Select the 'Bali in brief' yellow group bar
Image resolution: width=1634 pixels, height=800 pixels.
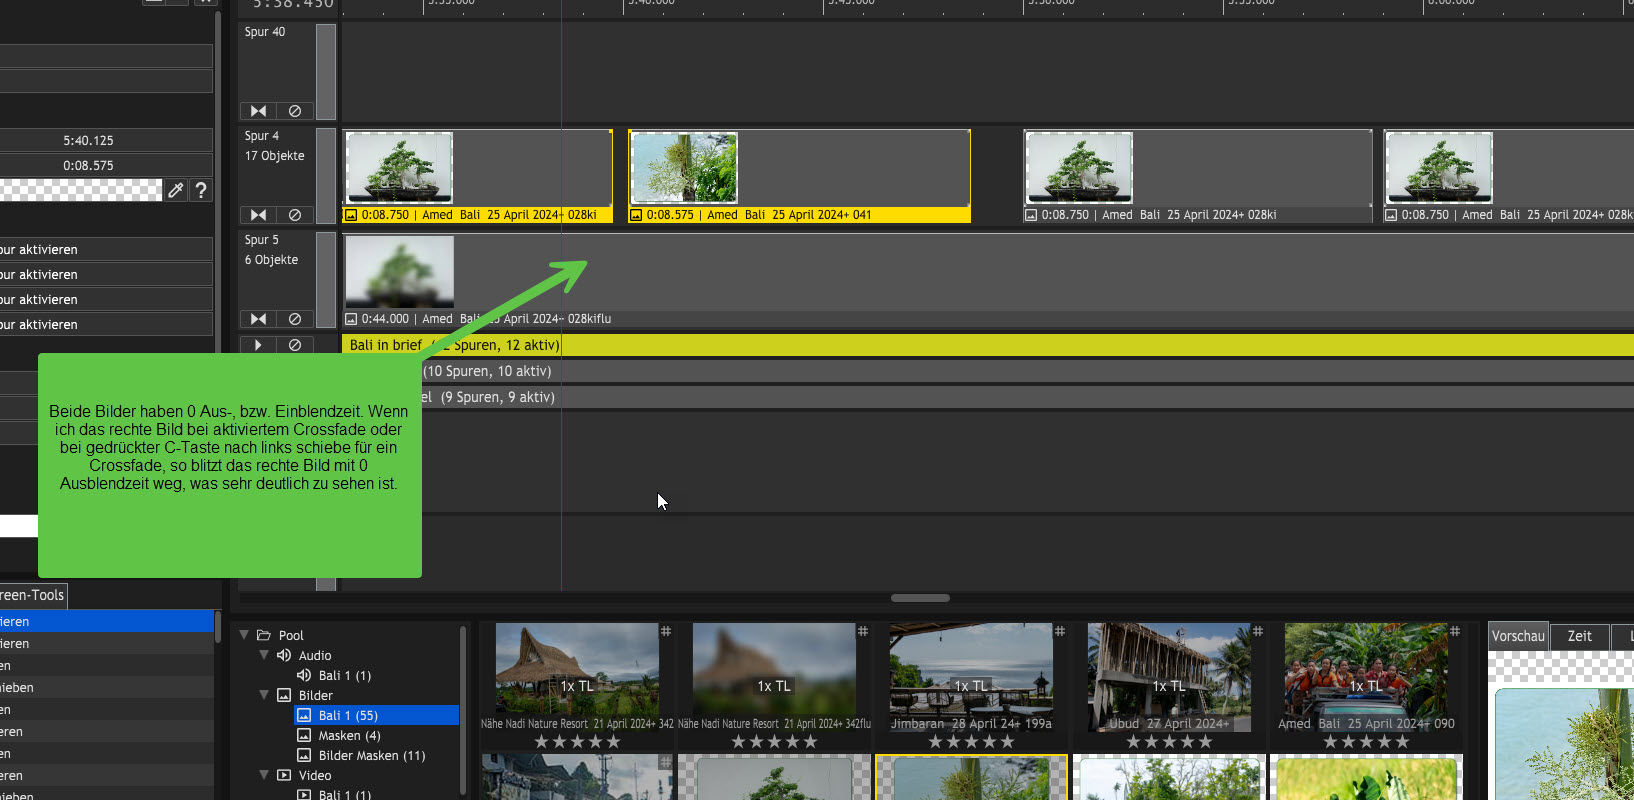988,345
